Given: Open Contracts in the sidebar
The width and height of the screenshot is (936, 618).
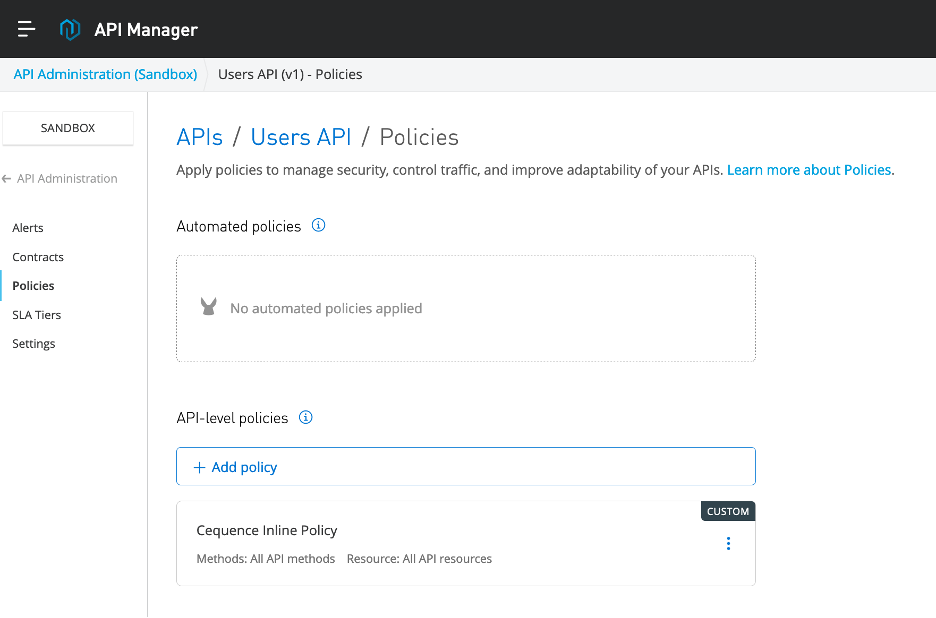Looking at the screenshot, I should (x=38, y=257).
